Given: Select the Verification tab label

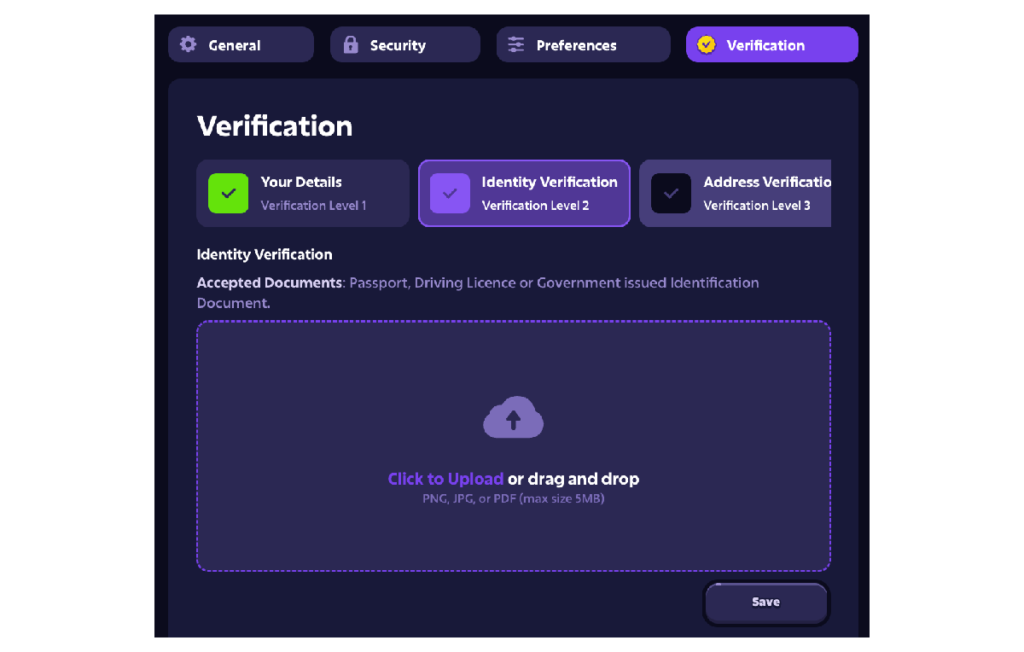Looking at the screenshot, I should (x=765, y=45).
